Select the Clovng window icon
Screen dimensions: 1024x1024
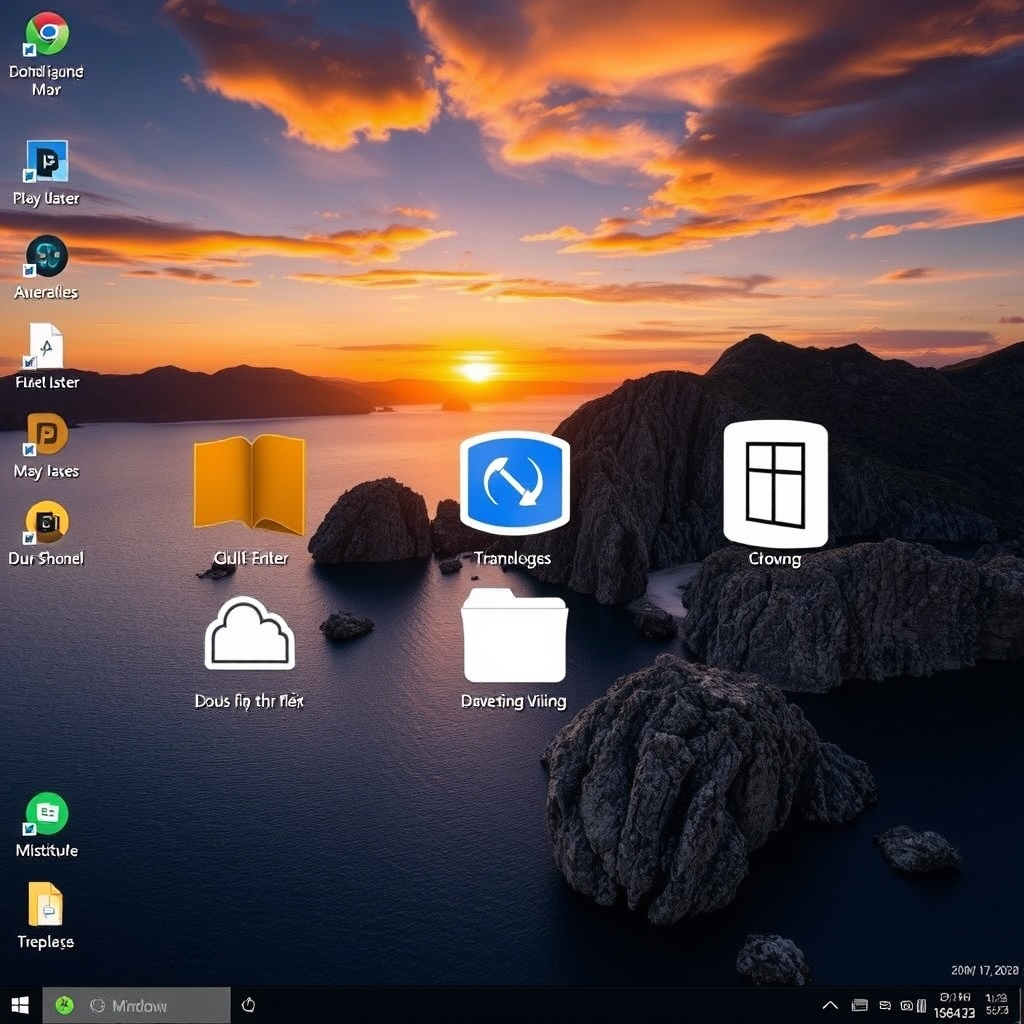click(775, 484)
